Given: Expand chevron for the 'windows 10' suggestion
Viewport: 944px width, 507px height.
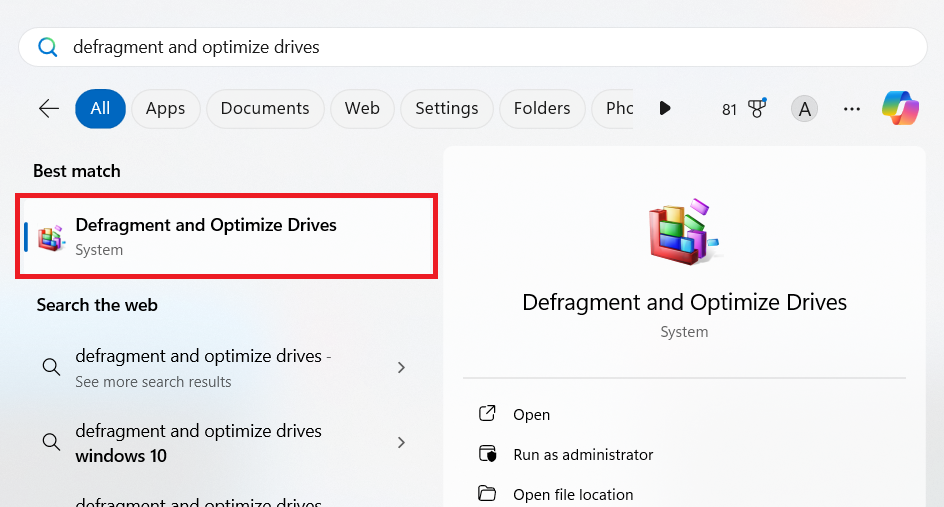Looking at the screenshot, I should coord(402,443).
